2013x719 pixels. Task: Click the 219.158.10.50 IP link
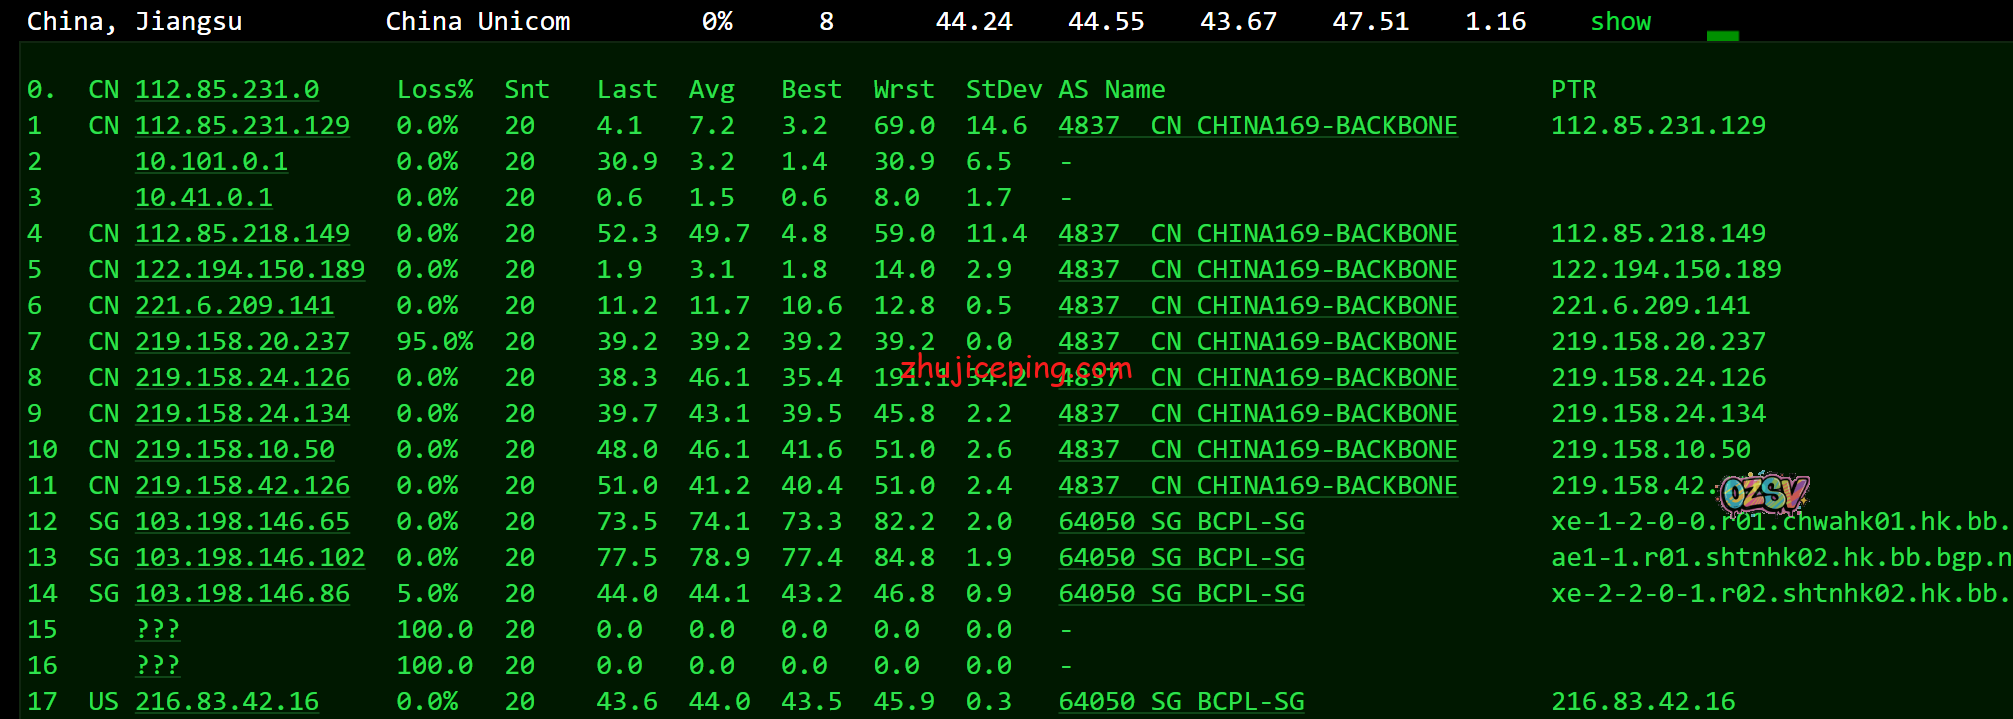click(235, 450)
